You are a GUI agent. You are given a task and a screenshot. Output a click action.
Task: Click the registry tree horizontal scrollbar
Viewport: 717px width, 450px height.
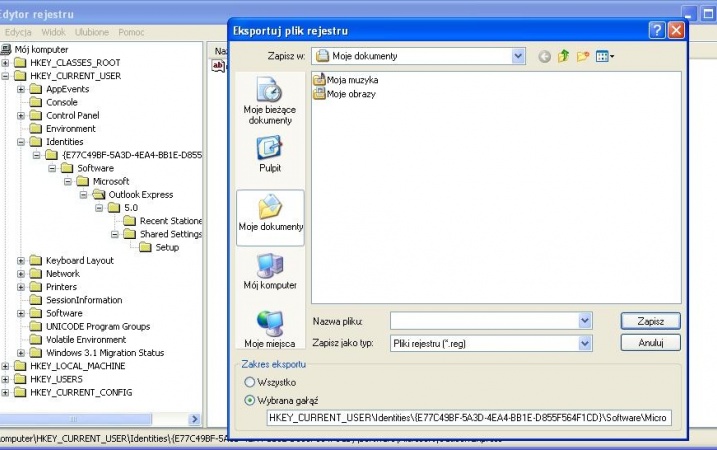click(75, 419)
